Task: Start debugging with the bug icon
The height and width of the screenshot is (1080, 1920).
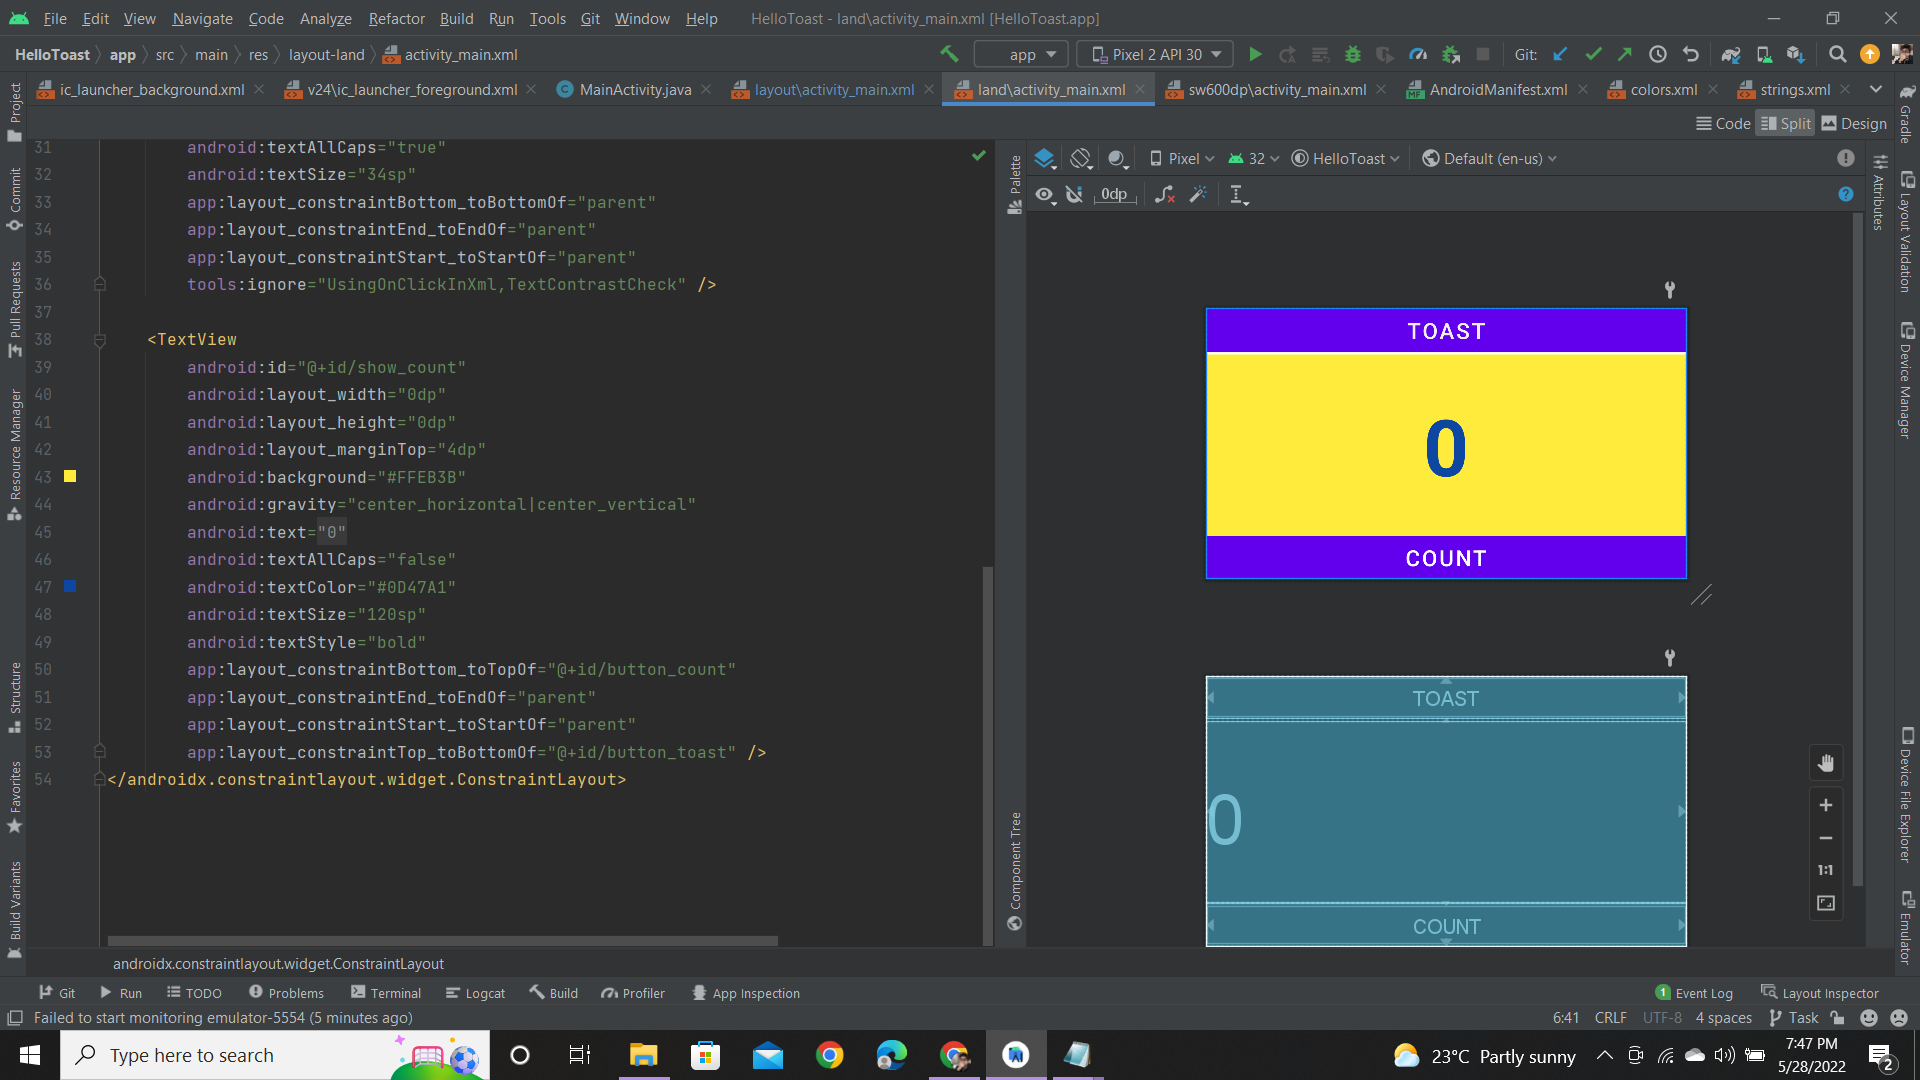Action: [1353, 54]
